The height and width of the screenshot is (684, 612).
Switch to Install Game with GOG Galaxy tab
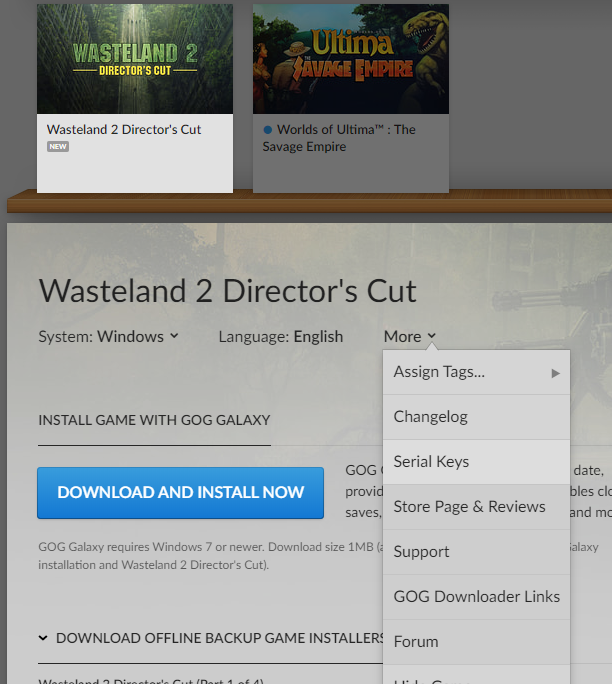[154, 420]
